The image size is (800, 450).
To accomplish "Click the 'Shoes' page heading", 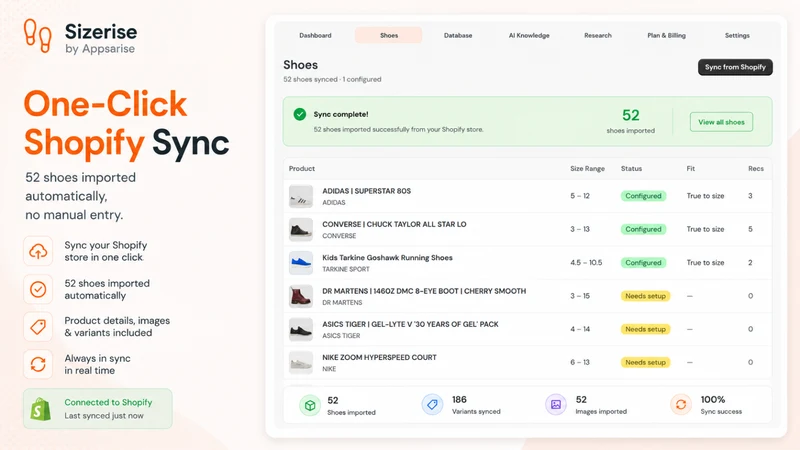I will tap(301, 65).
